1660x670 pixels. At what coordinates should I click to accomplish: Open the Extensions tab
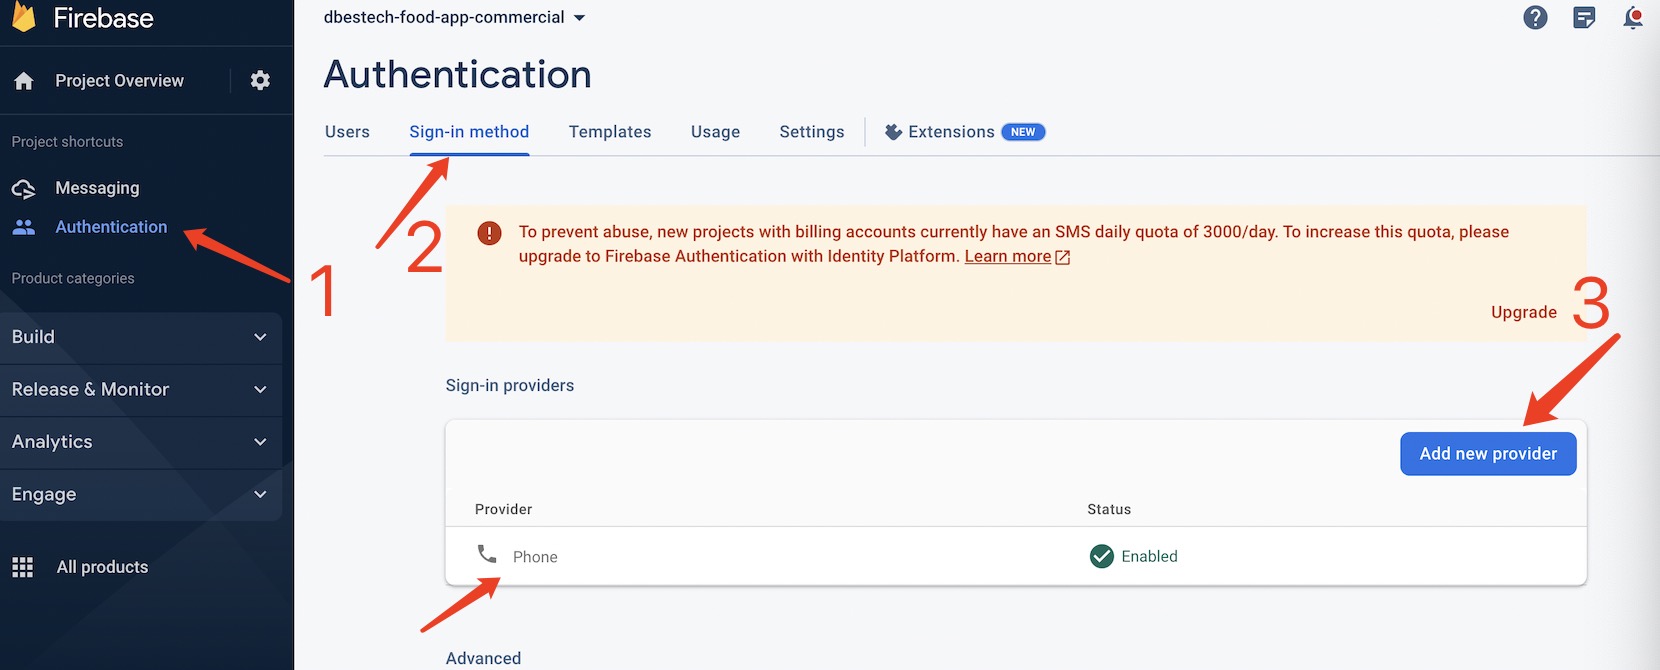click(965, 132)
